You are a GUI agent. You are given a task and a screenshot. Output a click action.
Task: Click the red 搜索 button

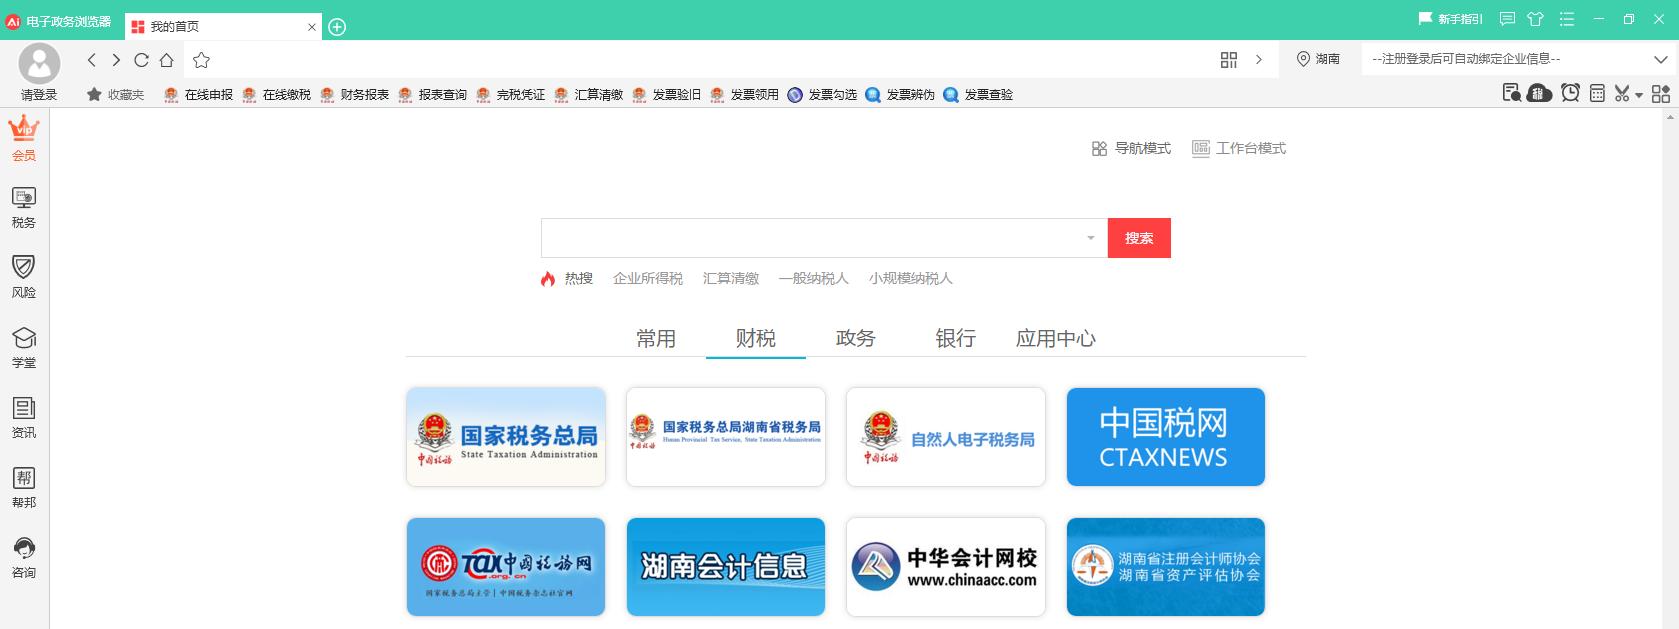coord(1139,238)
